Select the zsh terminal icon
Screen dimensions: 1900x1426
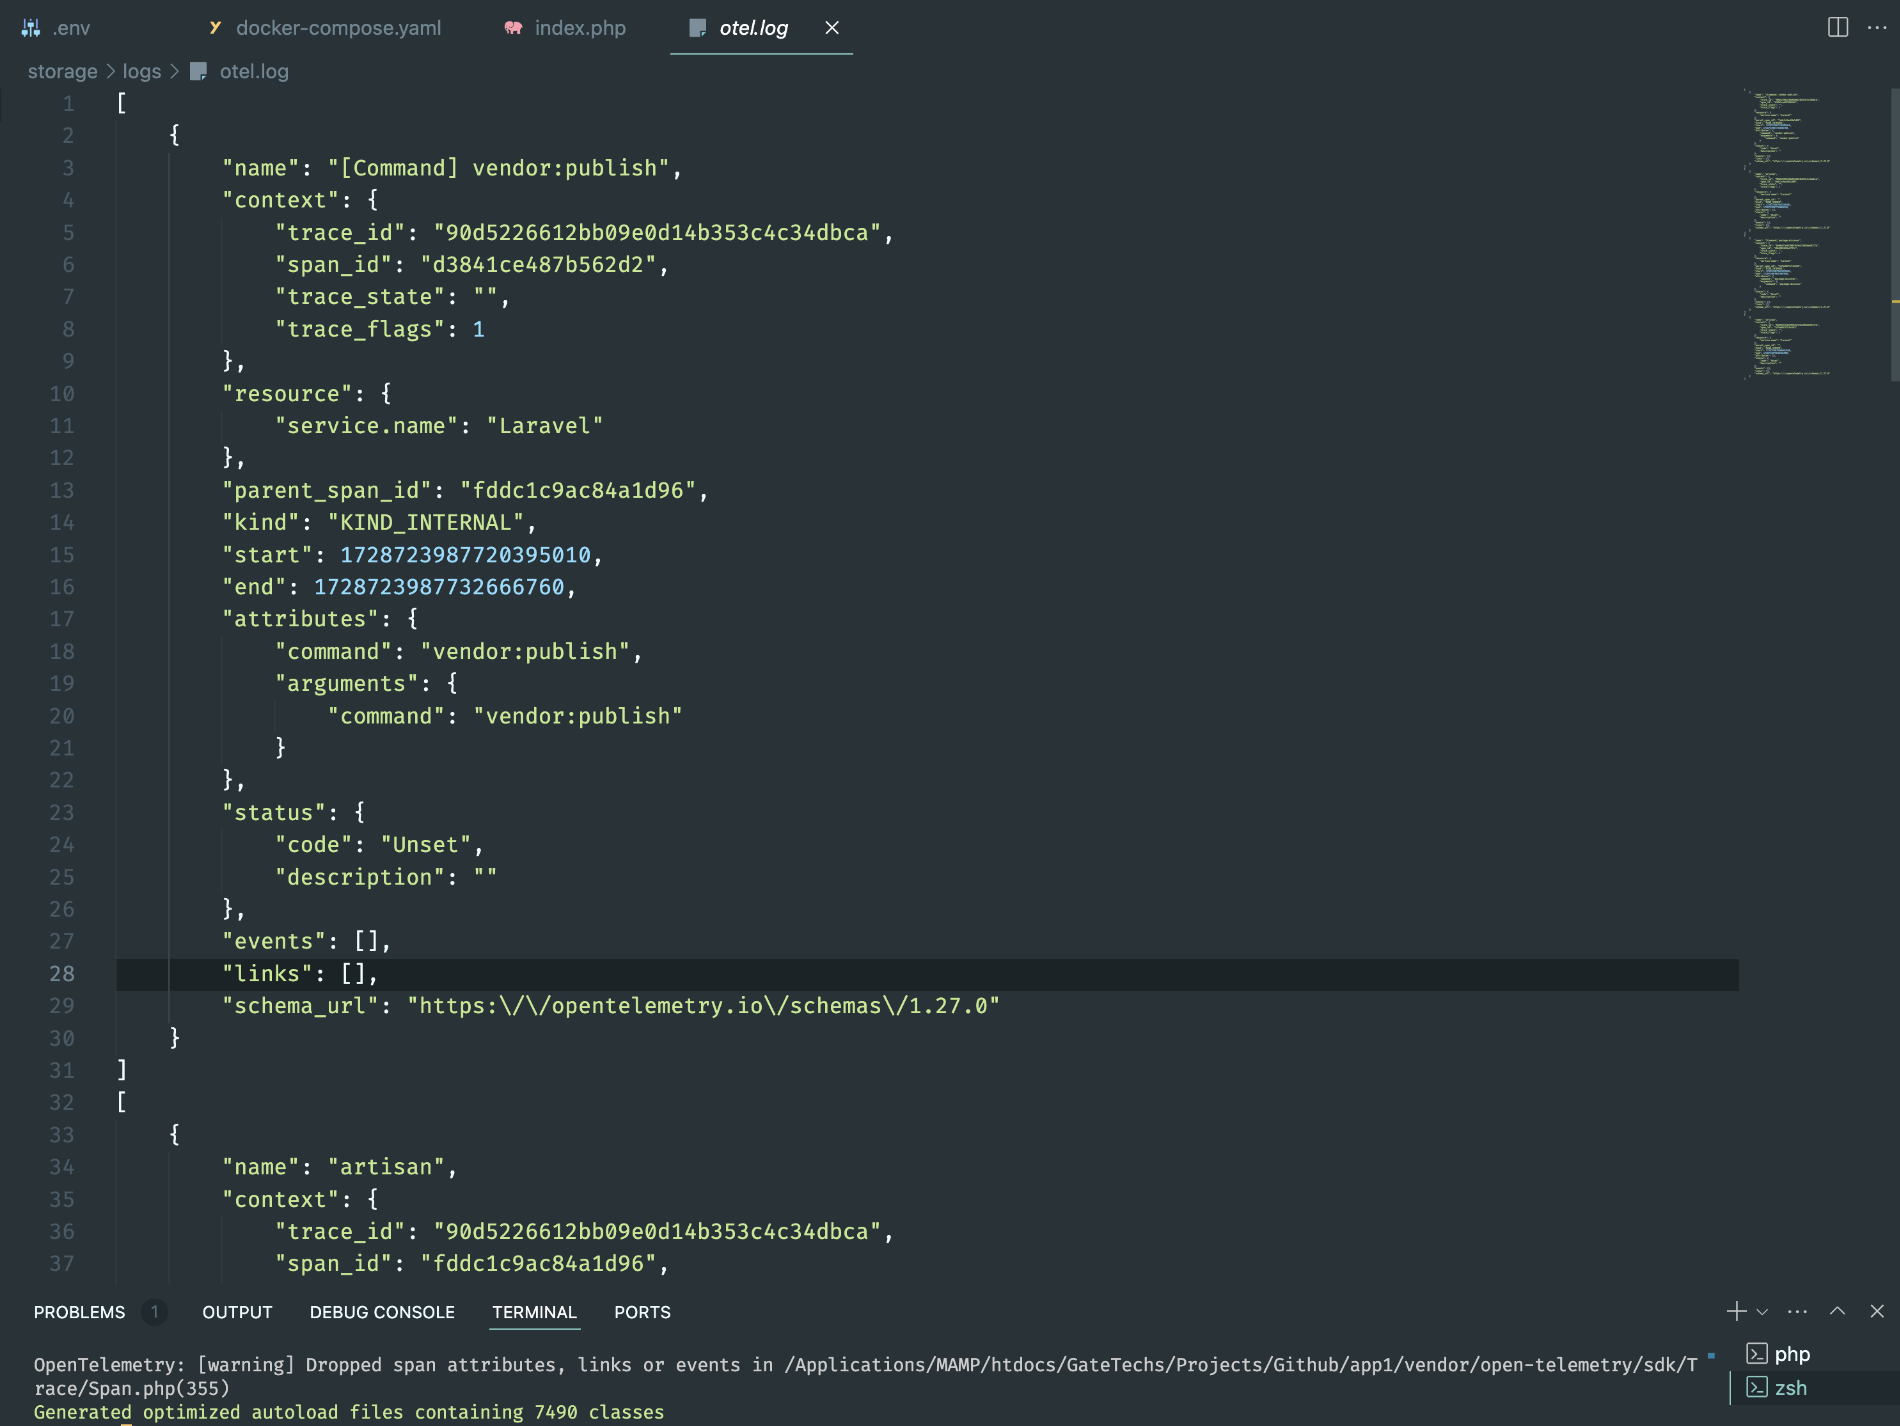click(1757, 1388)
